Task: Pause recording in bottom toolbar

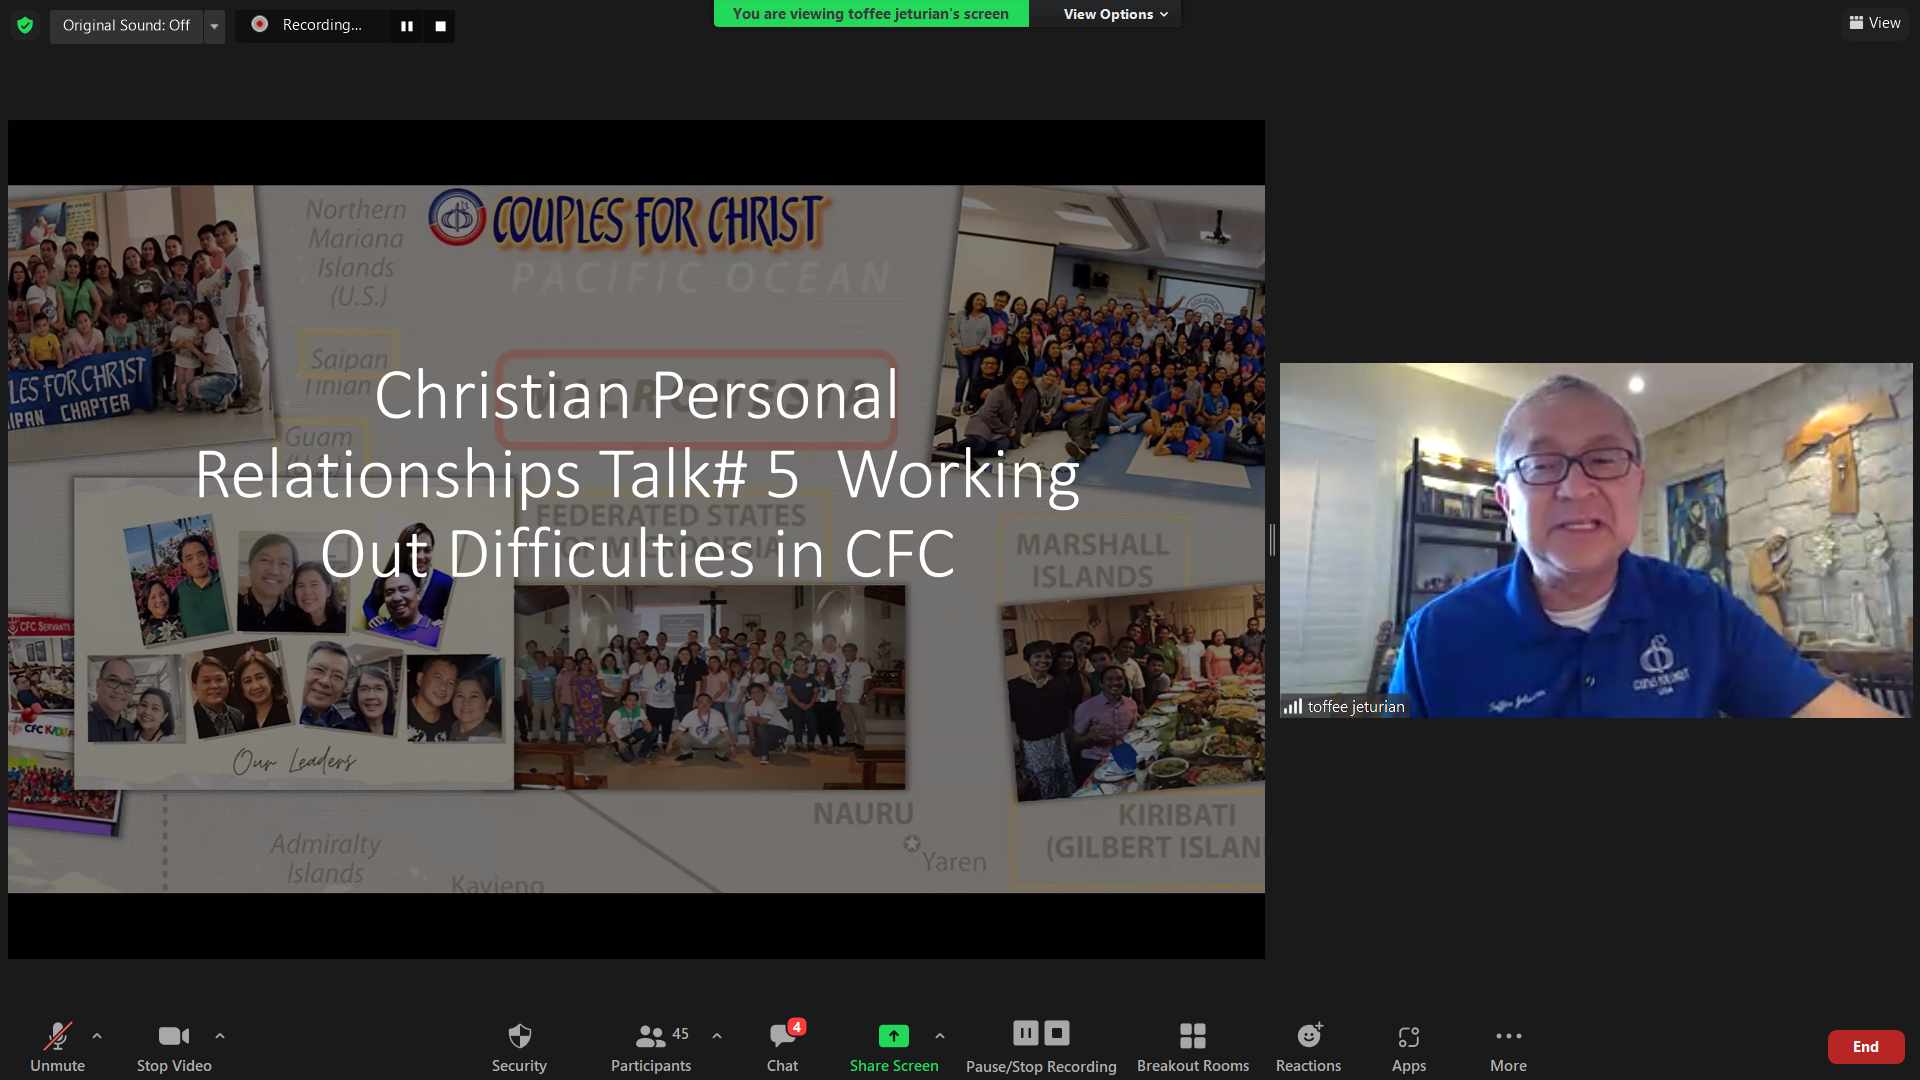Action: [1025, 1033]
